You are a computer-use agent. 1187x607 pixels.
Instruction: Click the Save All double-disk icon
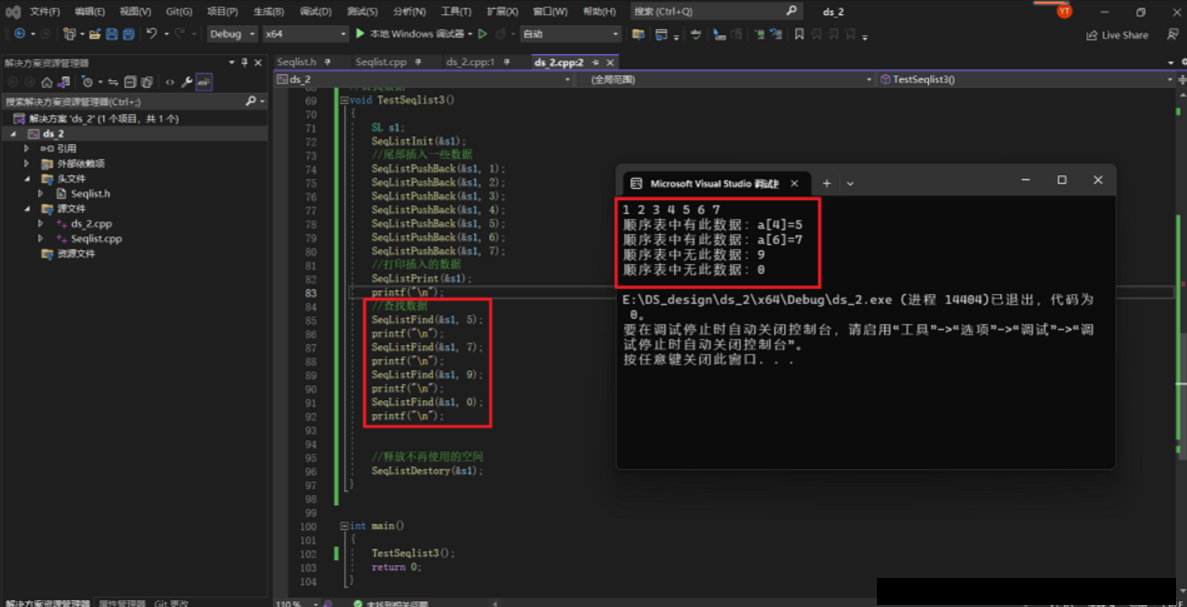129,34
